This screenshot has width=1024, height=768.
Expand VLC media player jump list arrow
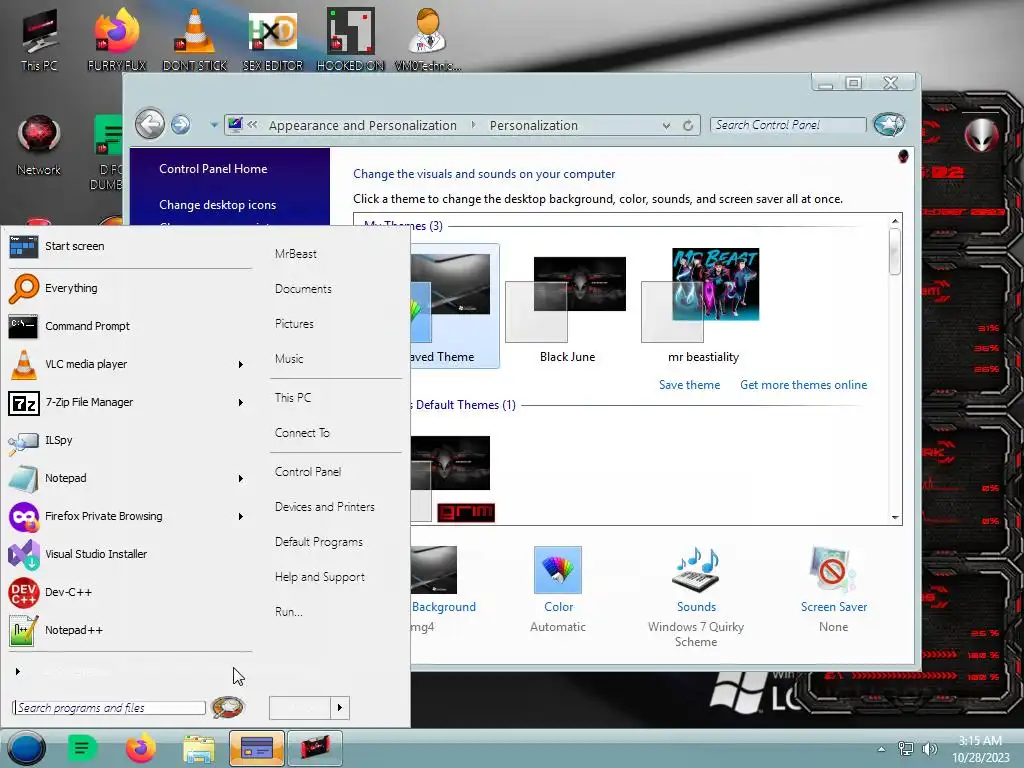[241, 364]
